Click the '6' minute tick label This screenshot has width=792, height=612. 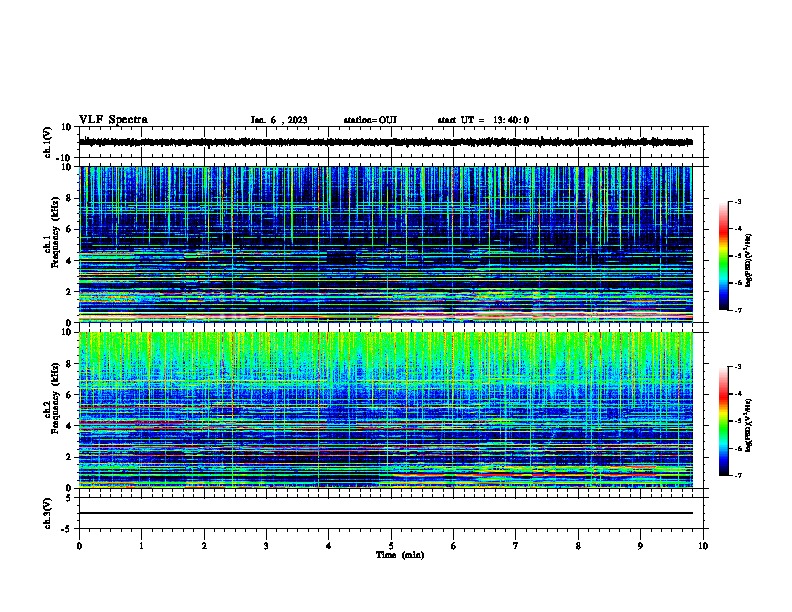click(x=454, y=546)
